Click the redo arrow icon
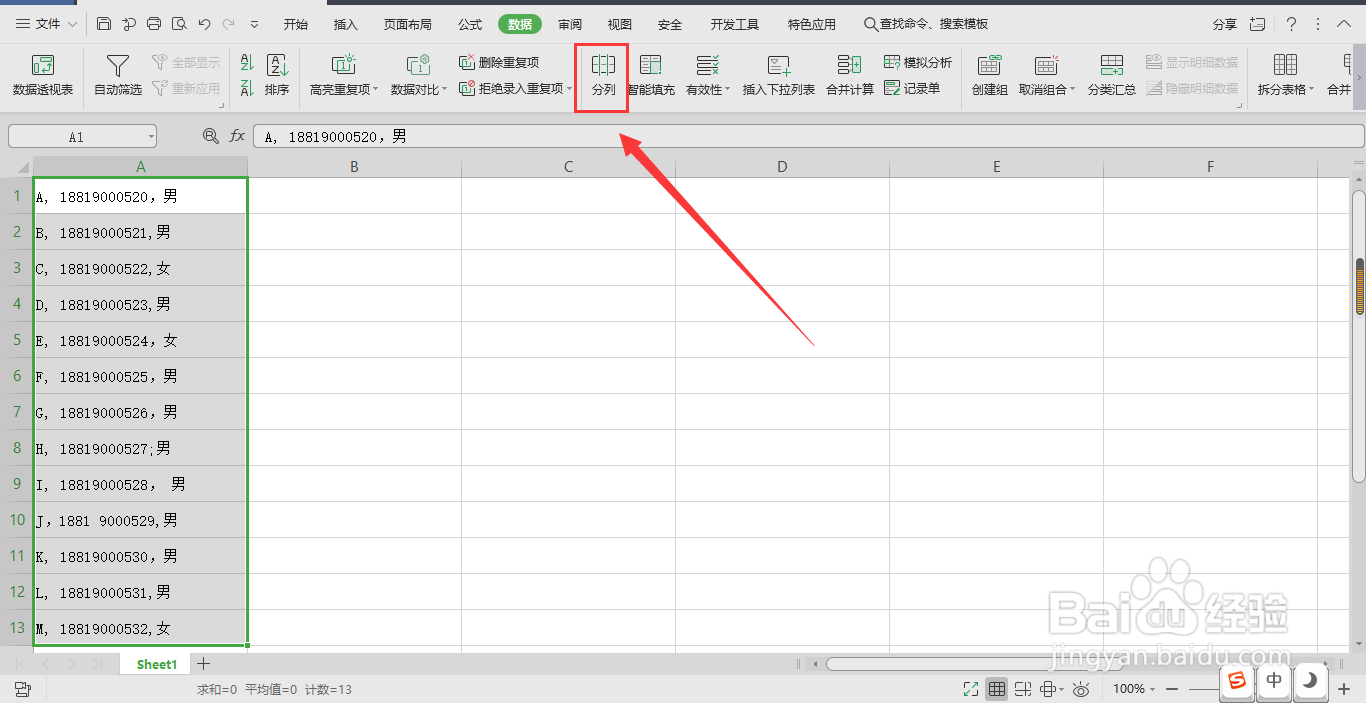Image resolution: width=1366 pixels, height=703 pixels. click(229, 23)
